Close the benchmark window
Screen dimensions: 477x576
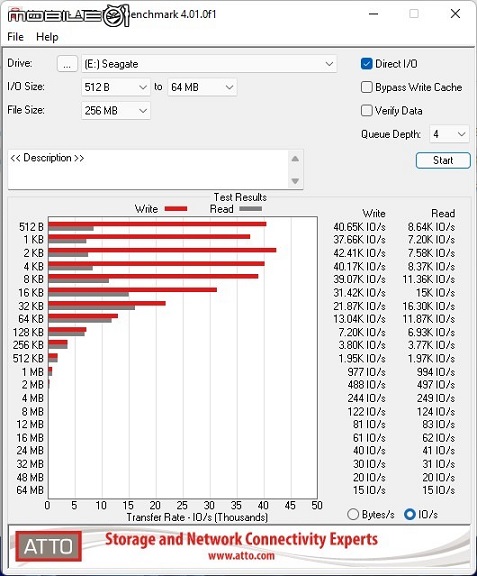coord(455,14)
